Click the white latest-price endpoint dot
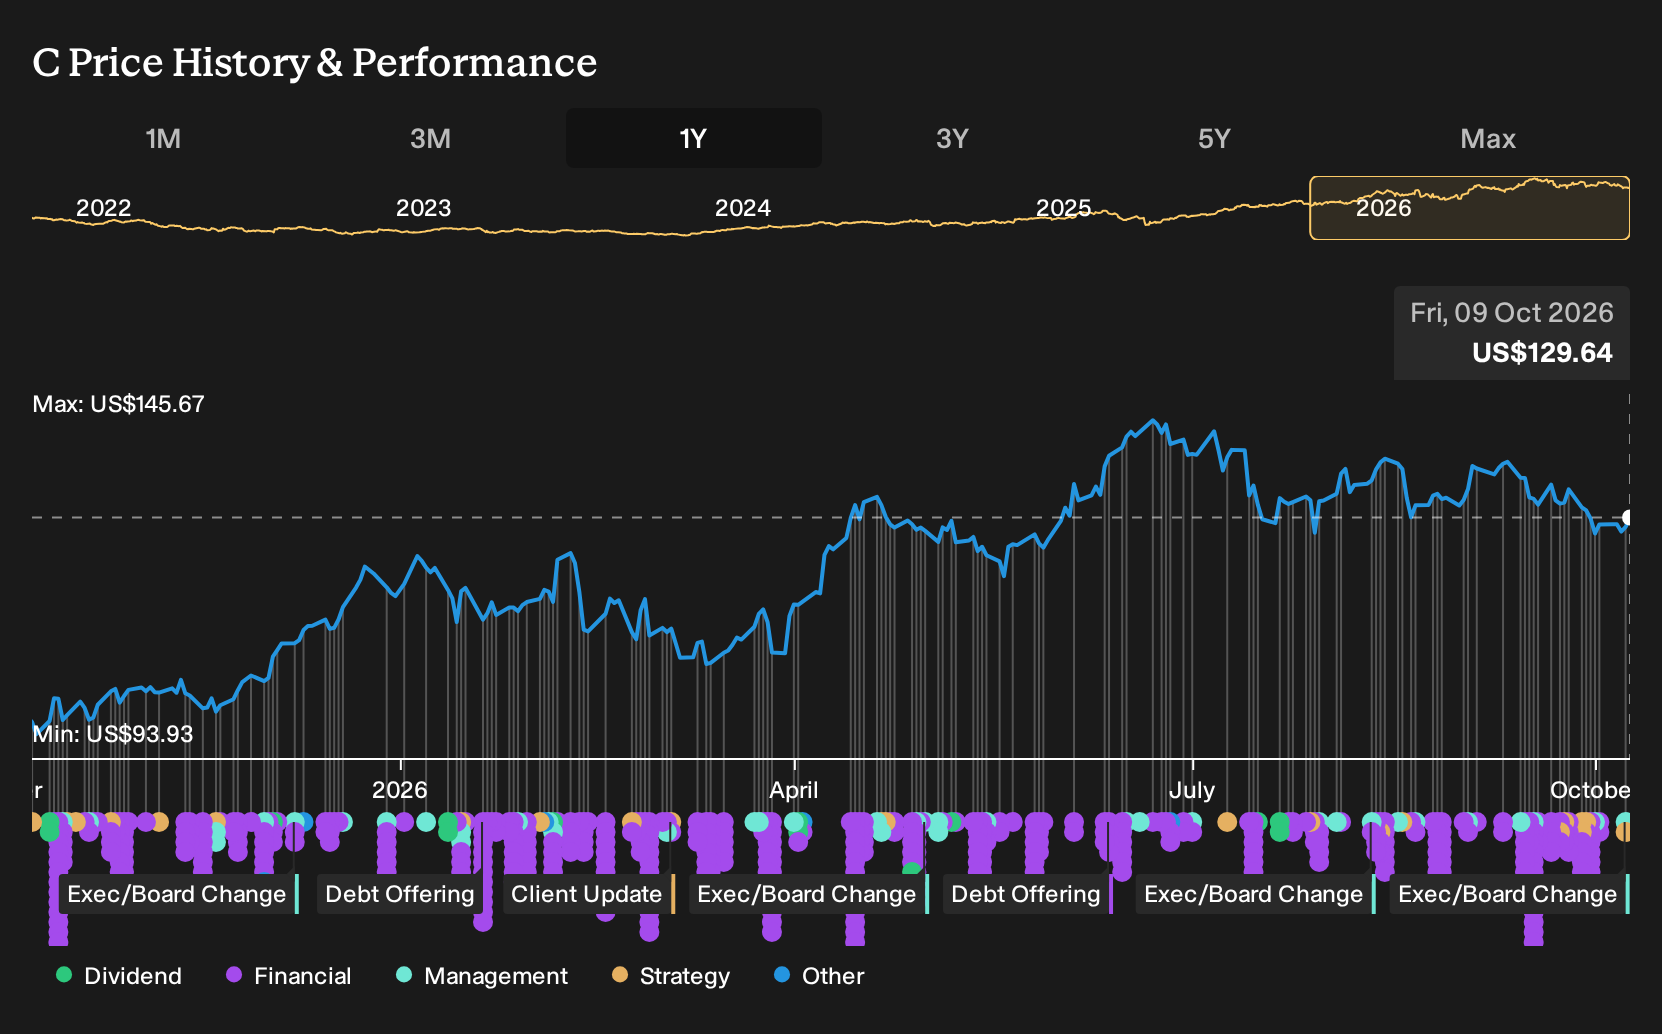Screen dimensions: 1662x1034 1628,517
